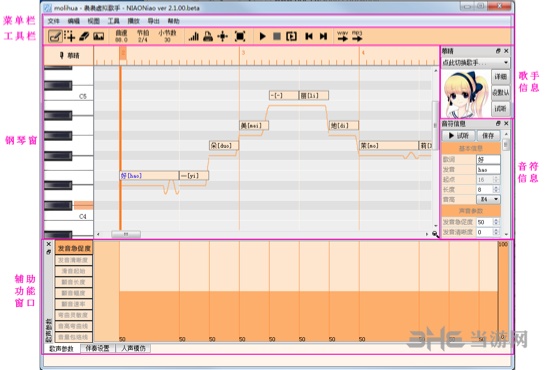Switch to the 伴奏设置 tab
Image resolution: width=546 pixels, height=370 pixels.
click(98, 348)
